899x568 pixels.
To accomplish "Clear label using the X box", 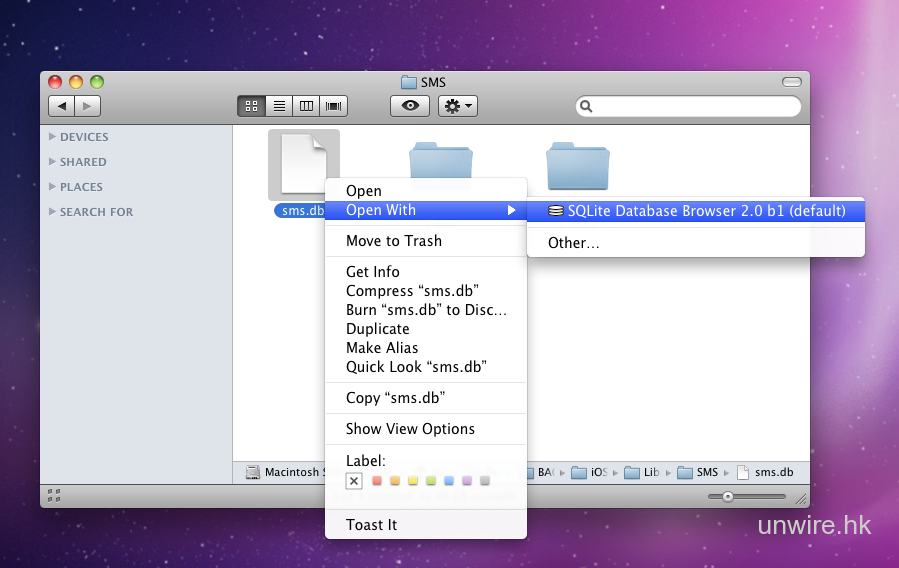I will (354, 481).
